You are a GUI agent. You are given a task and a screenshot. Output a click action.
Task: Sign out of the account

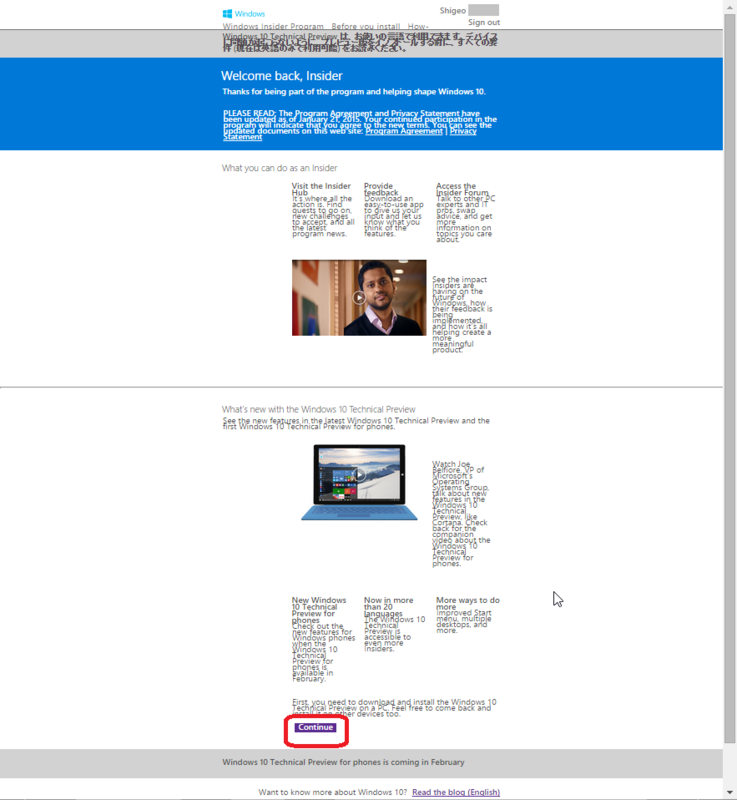click(x=484, y=22)
